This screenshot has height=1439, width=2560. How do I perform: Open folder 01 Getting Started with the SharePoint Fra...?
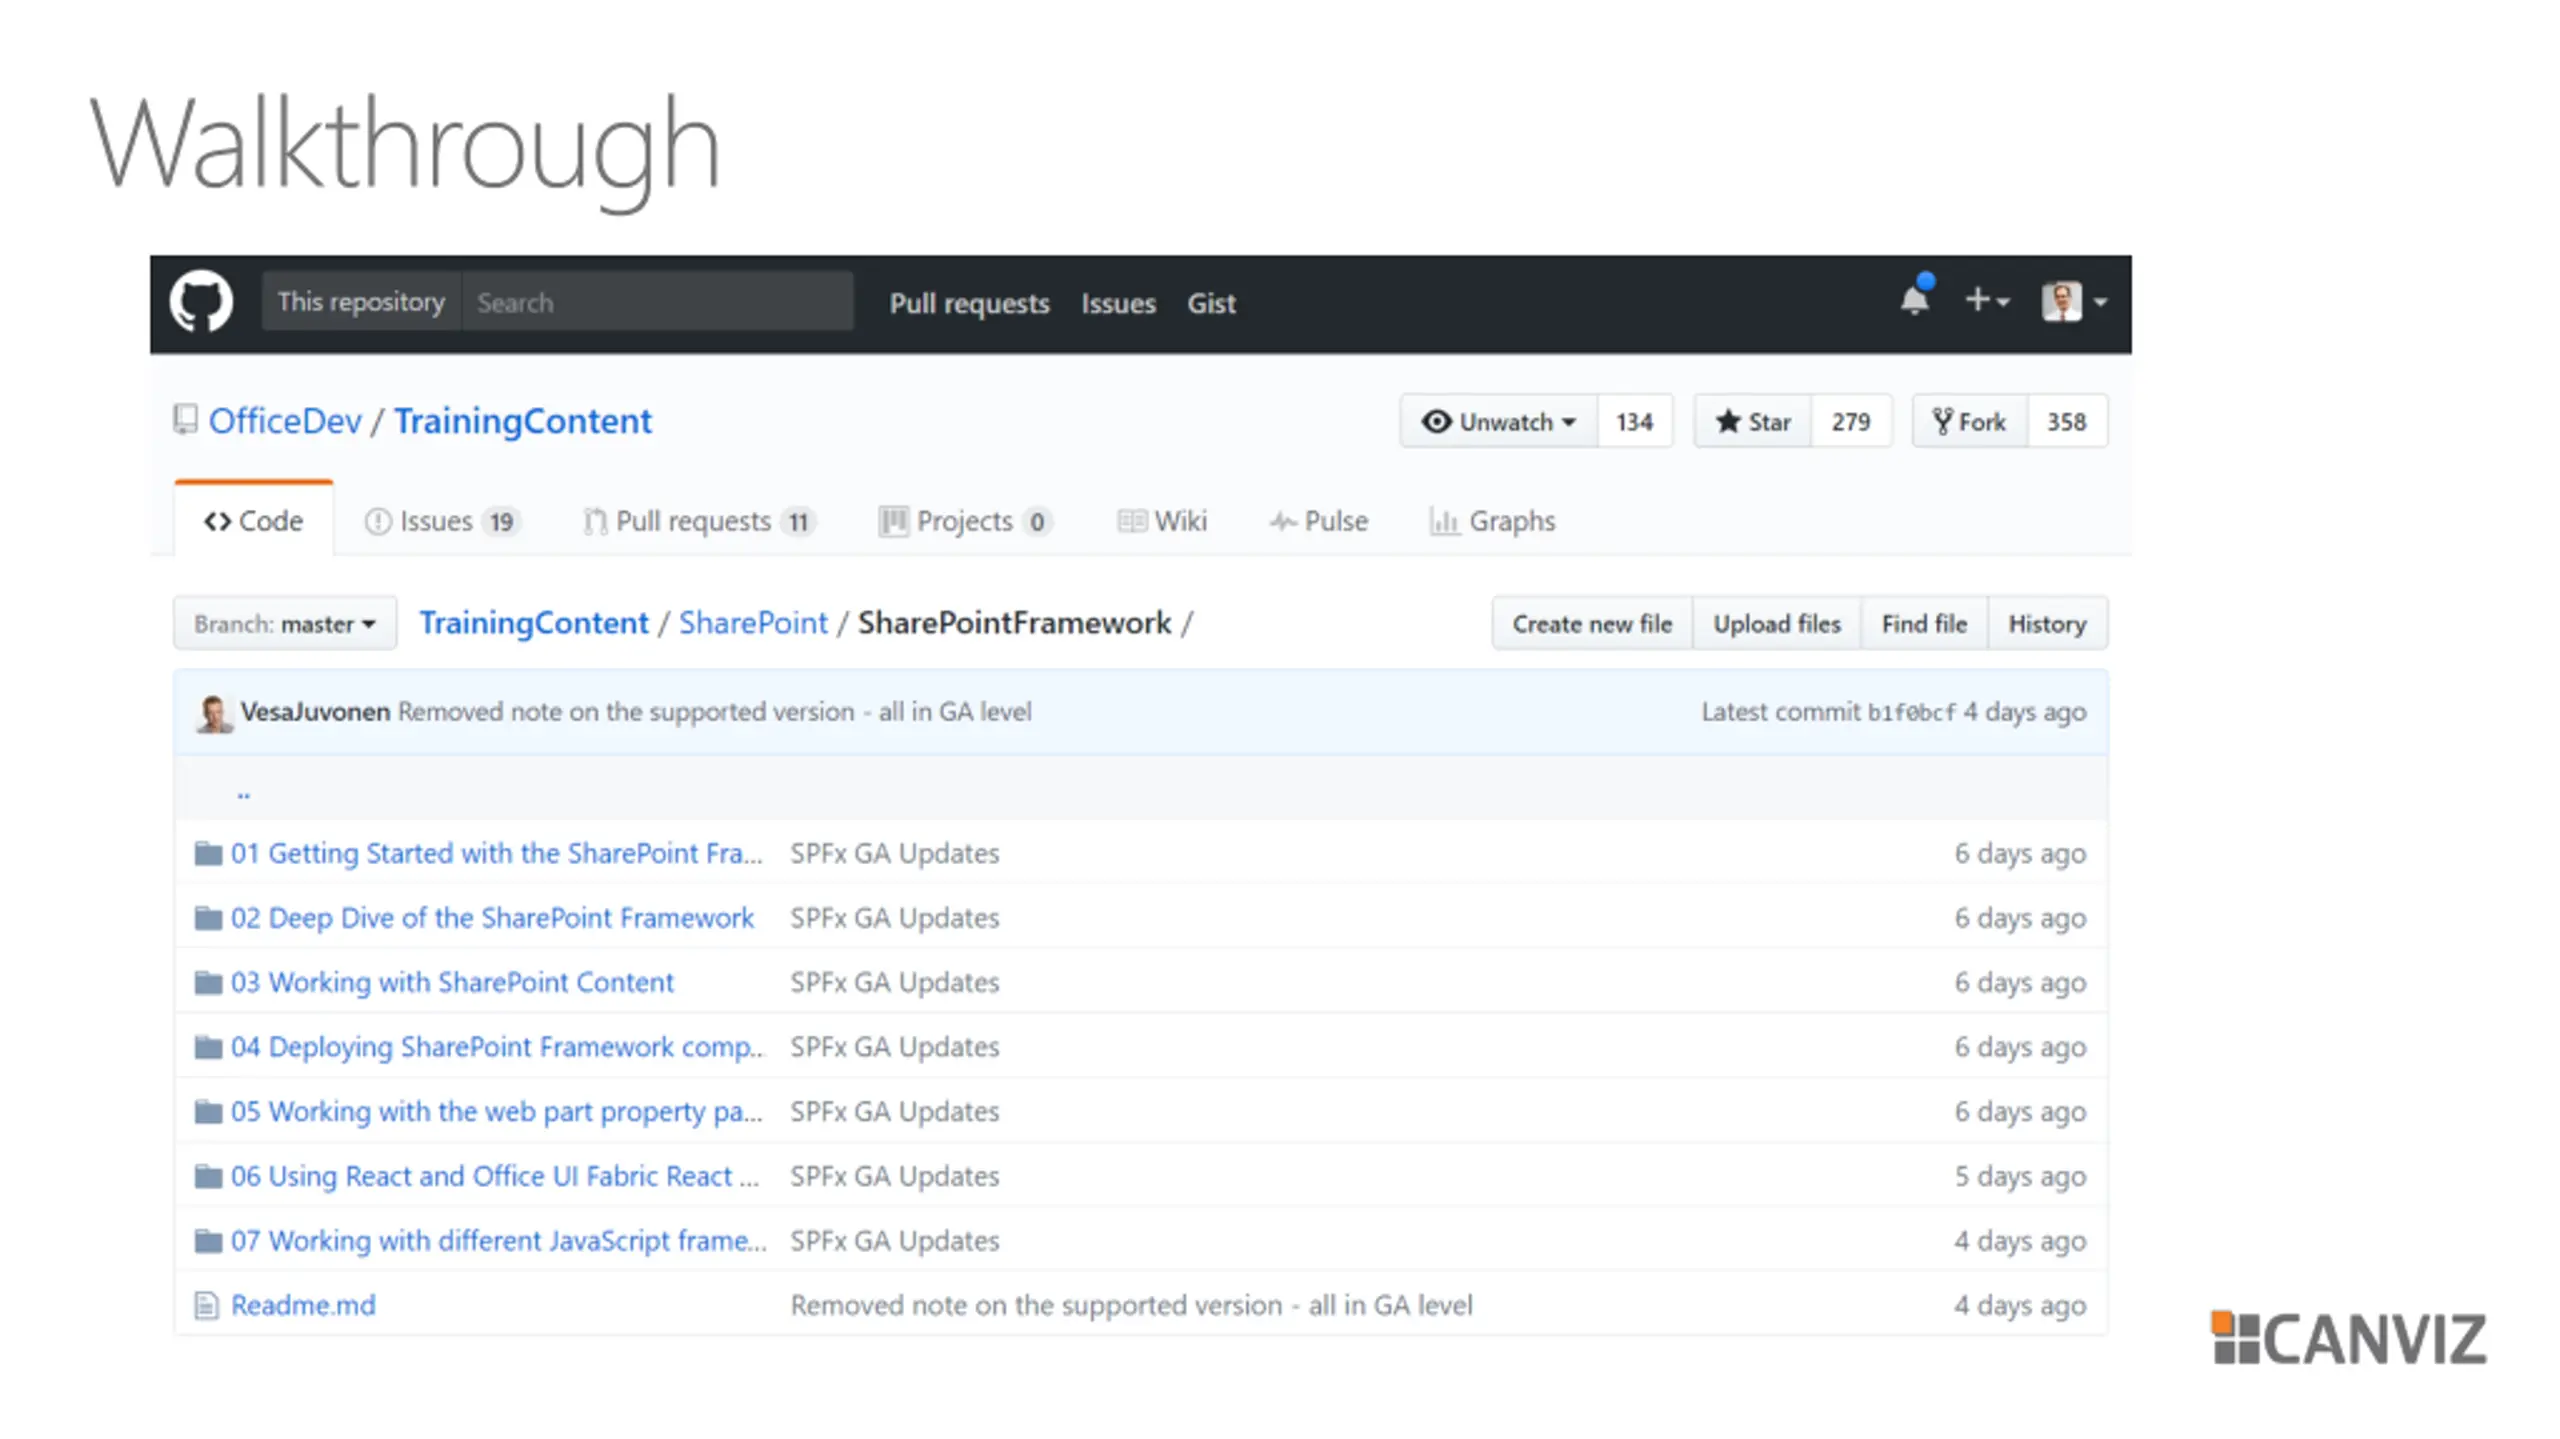coord(497,853)
